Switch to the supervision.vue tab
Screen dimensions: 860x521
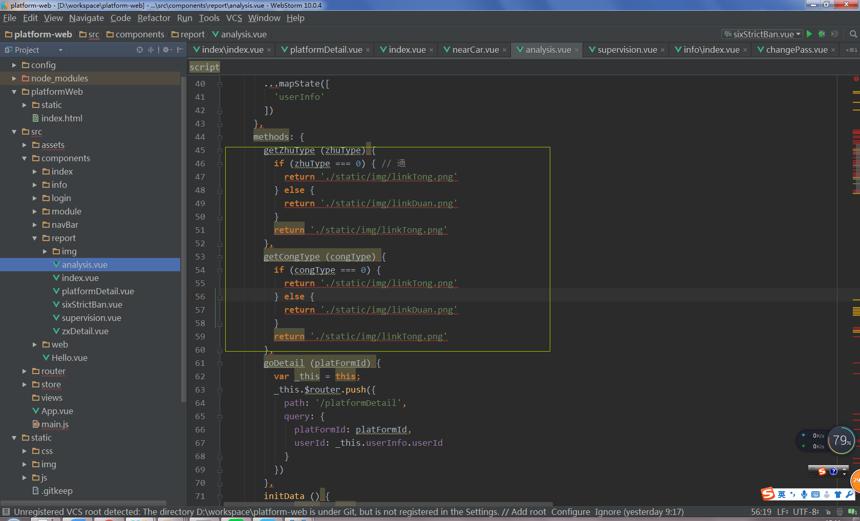[626, 50]
